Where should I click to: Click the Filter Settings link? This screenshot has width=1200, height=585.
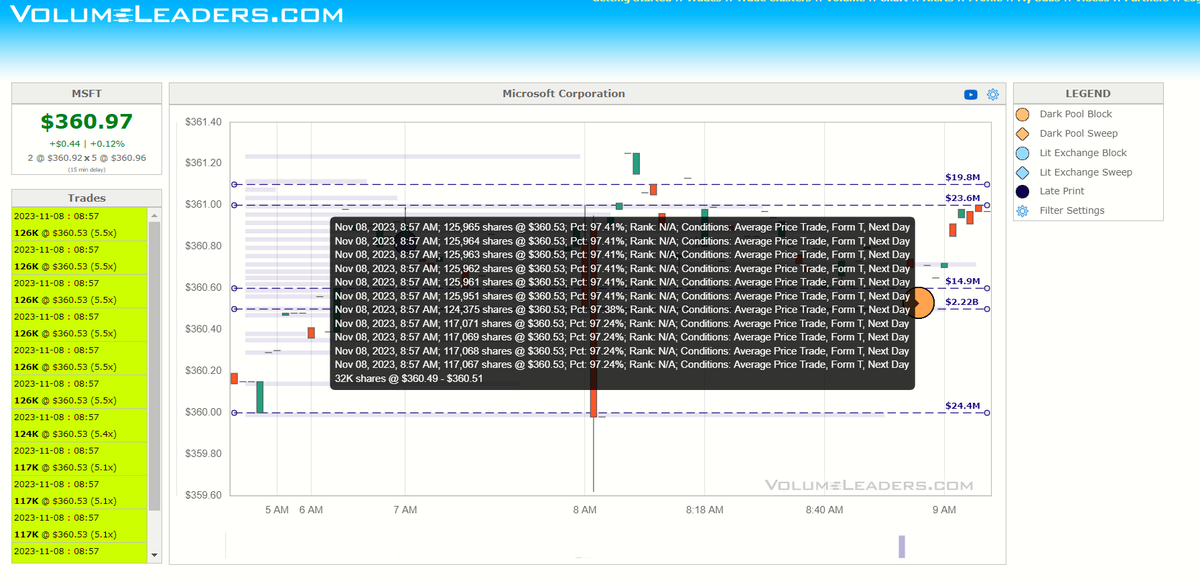tap(1072, 211)
